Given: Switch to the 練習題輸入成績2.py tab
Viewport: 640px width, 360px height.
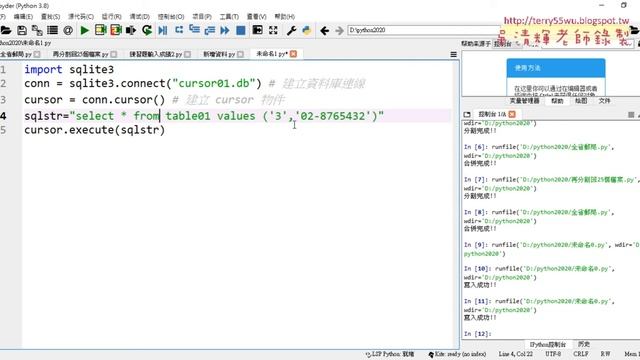Looking at the screenshot, I should [156, 54].
